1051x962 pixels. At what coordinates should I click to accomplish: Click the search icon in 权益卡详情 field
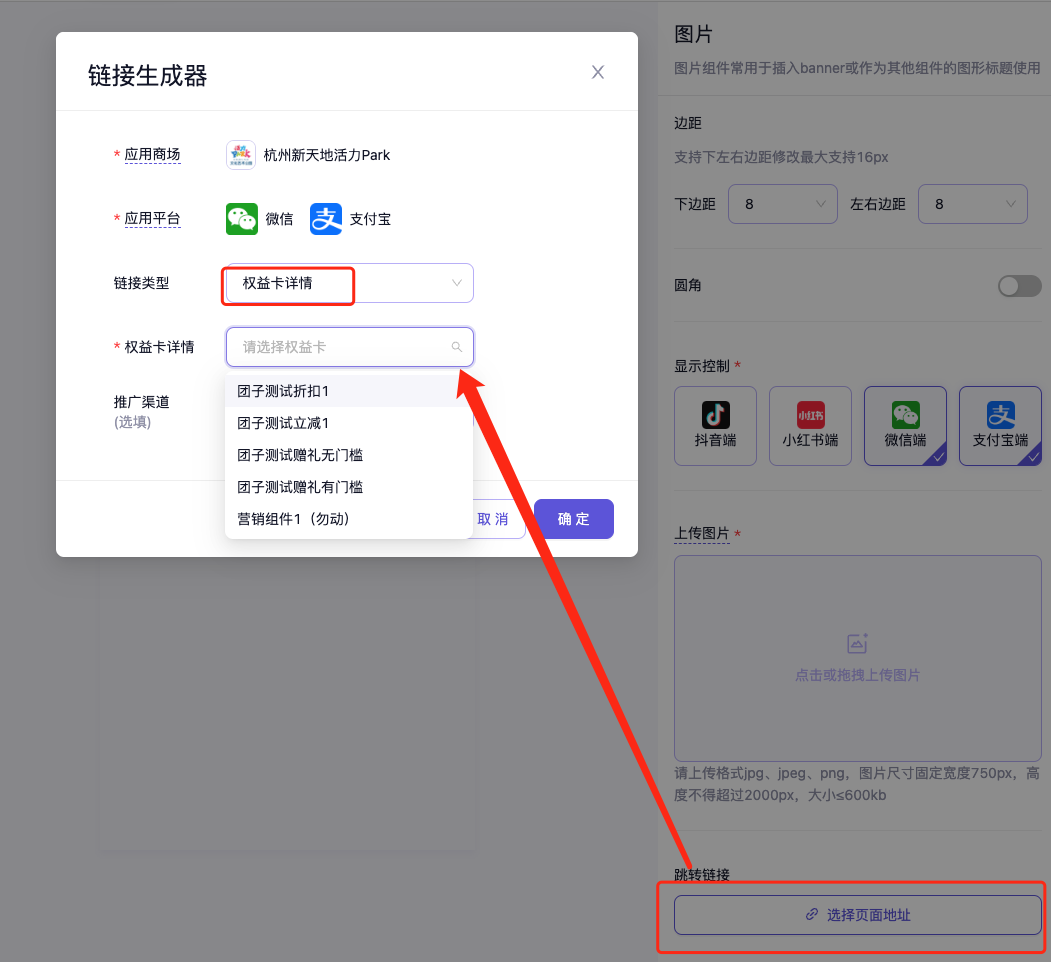(x=457, y=347)
